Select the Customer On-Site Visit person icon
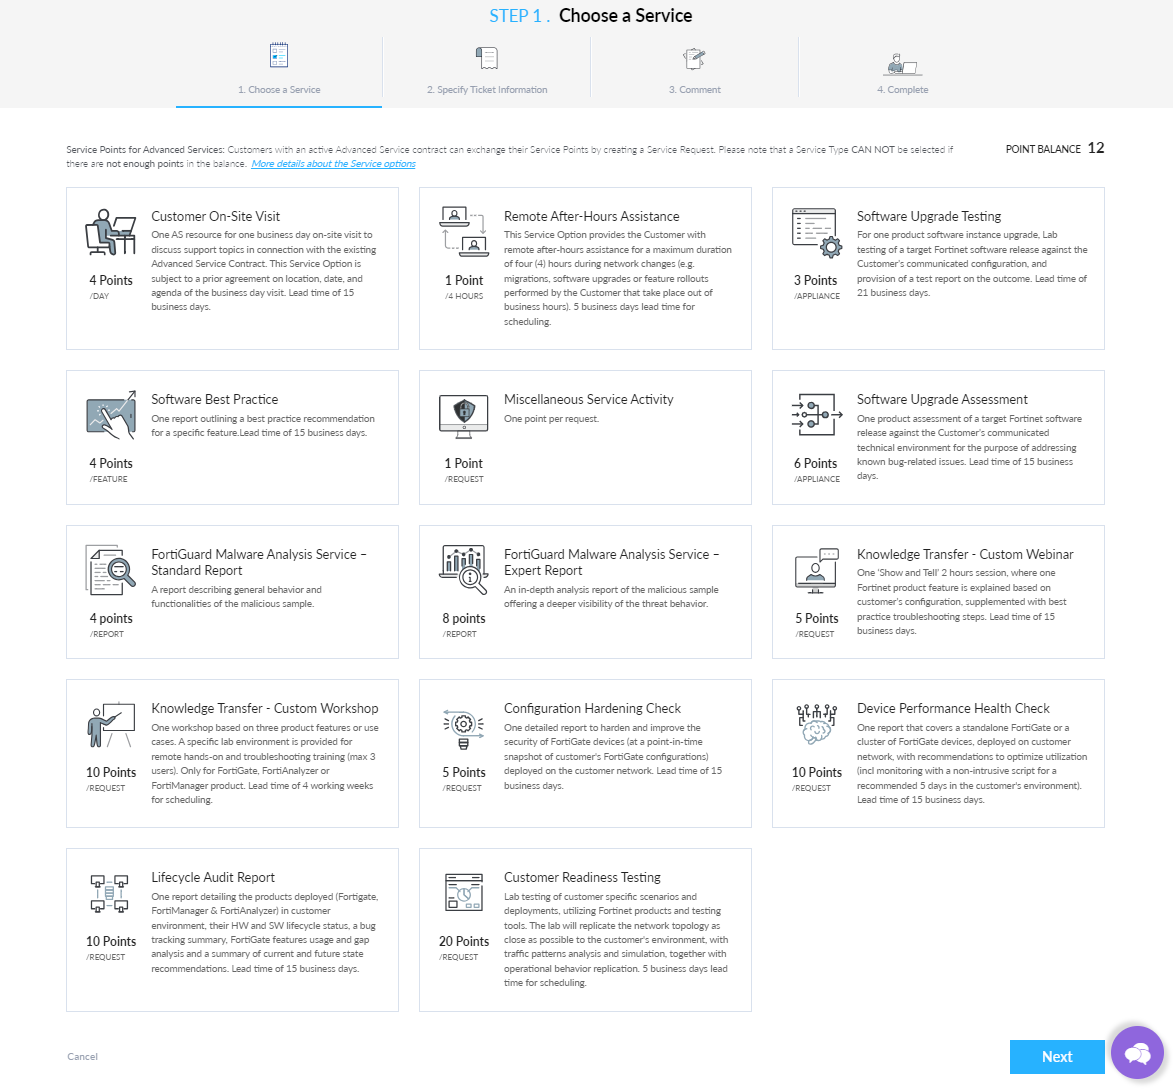 pyautogui.click(x=110, y=232)
